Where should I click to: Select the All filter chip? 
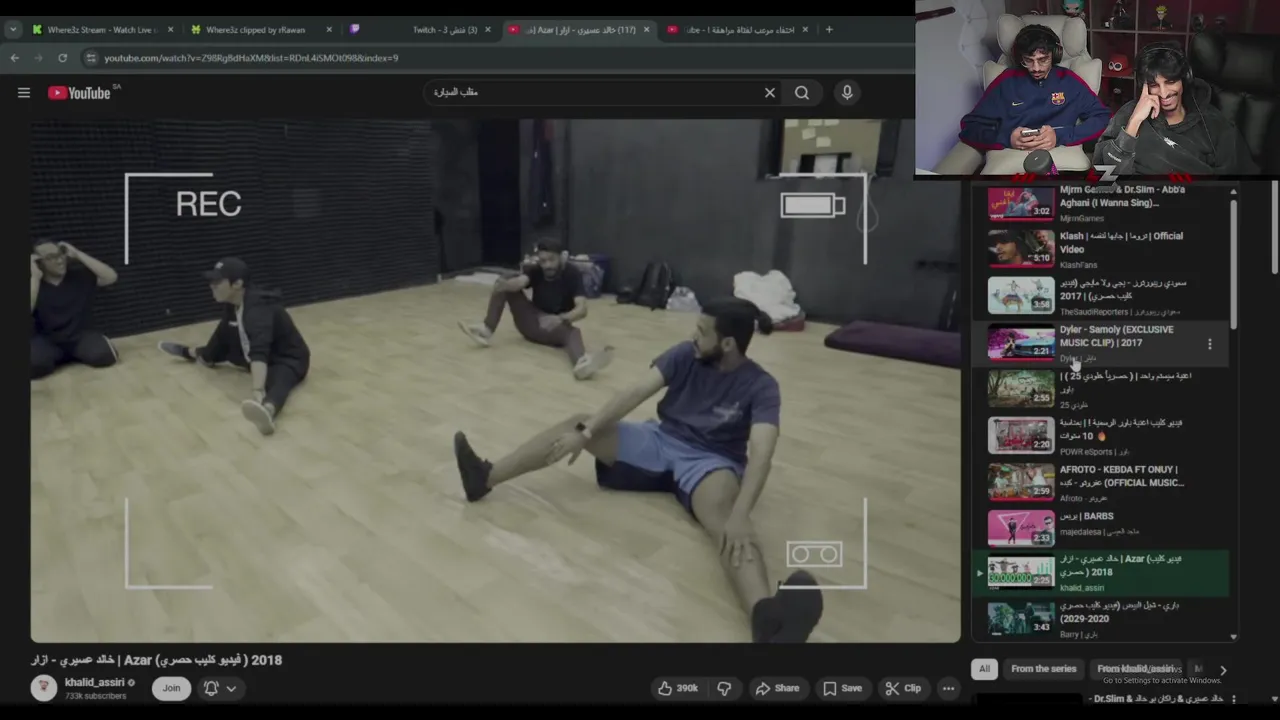pyautogui.click(x=984, y=669)
